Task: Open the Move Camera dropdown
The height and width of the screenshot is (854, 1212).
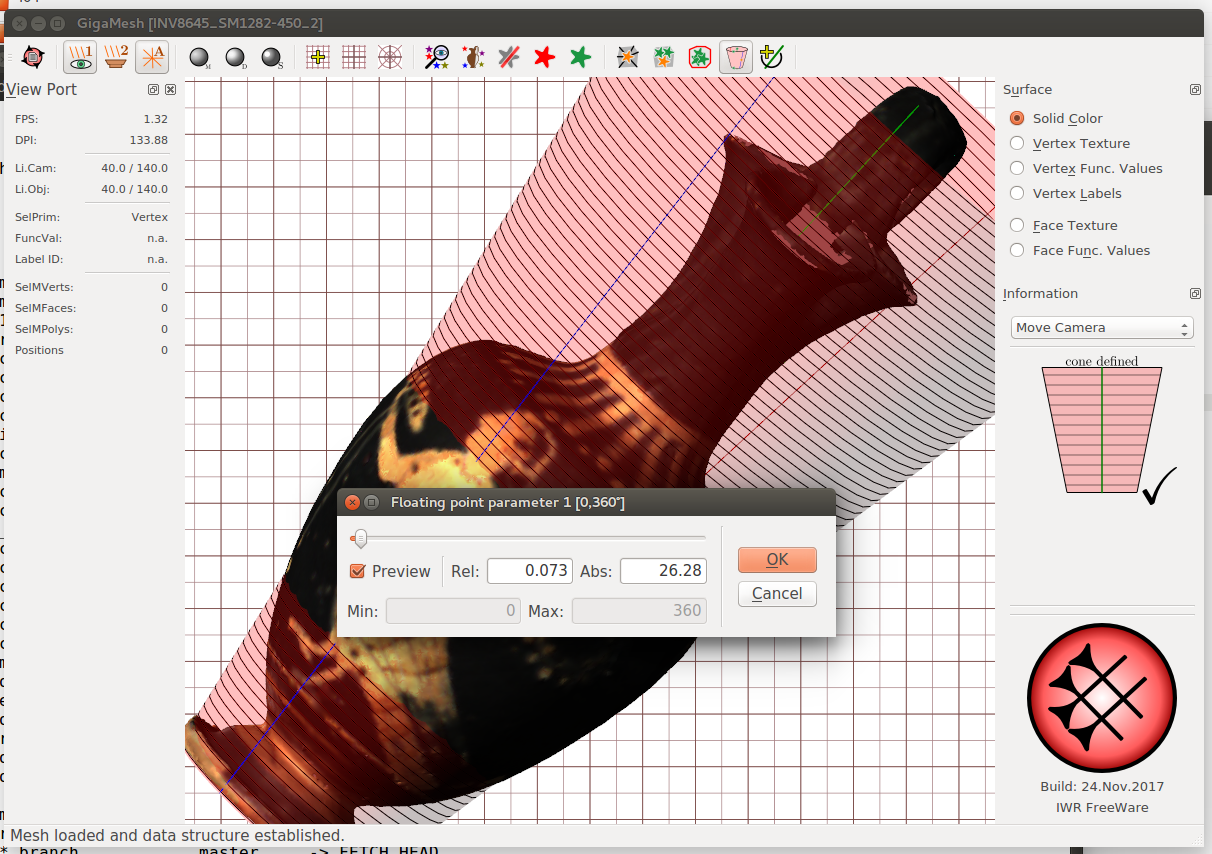Action: pos(1101,327)
